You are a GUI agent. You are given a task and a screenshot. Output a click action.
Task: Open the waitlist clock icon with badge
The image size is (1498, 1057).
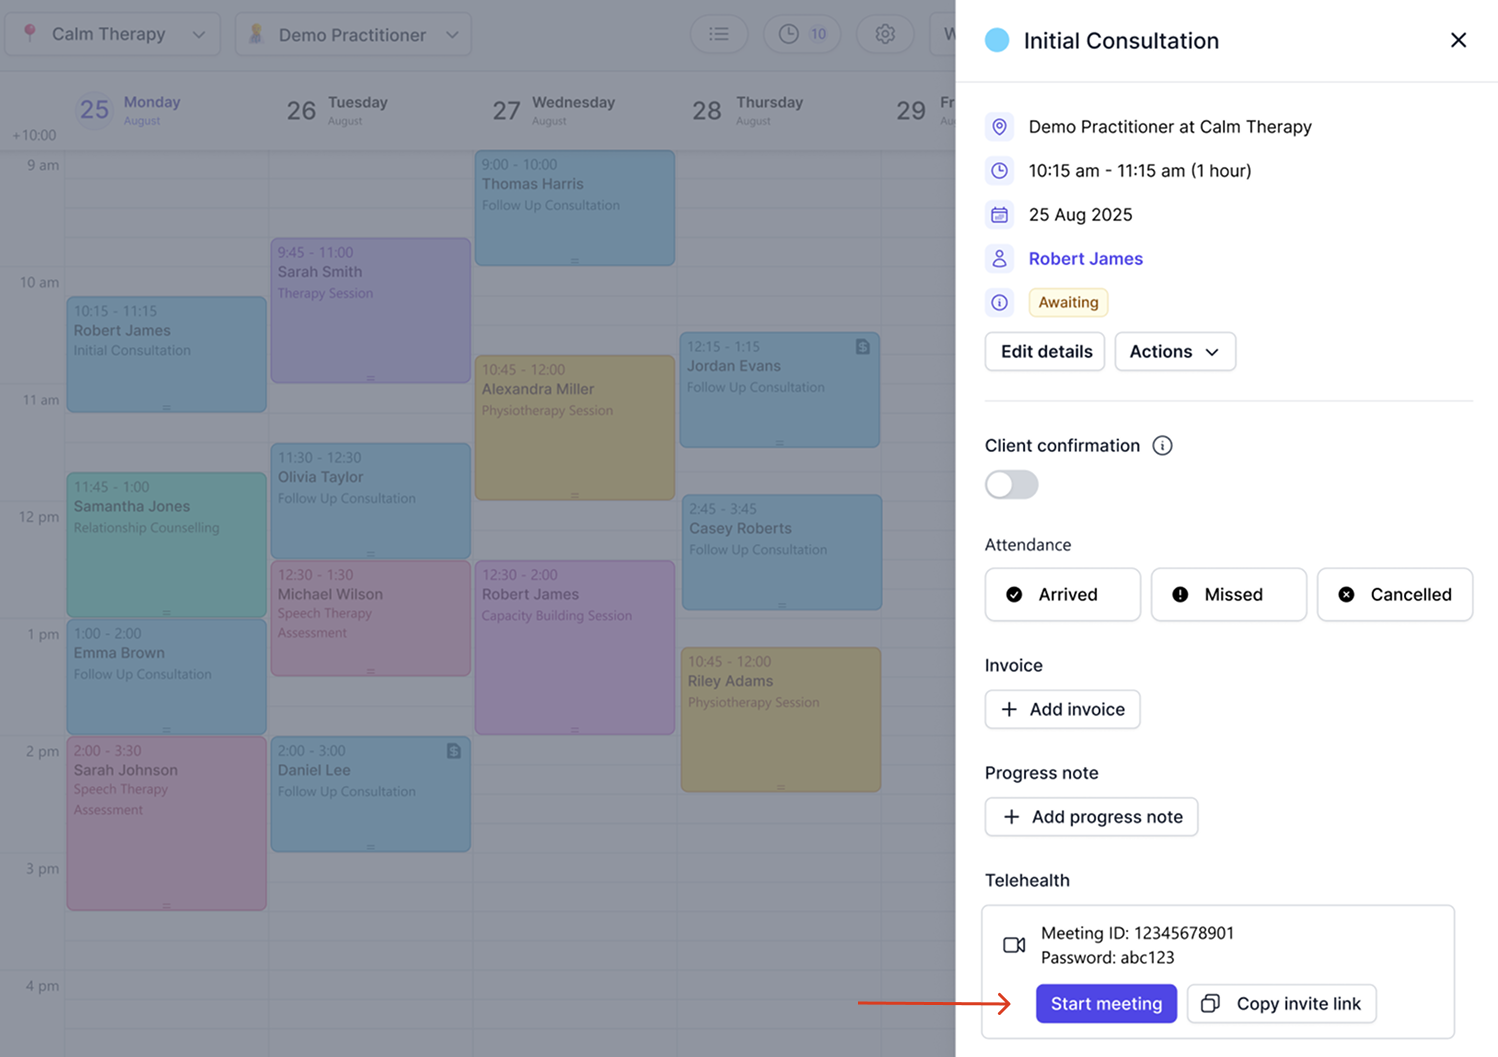[802, 34]
